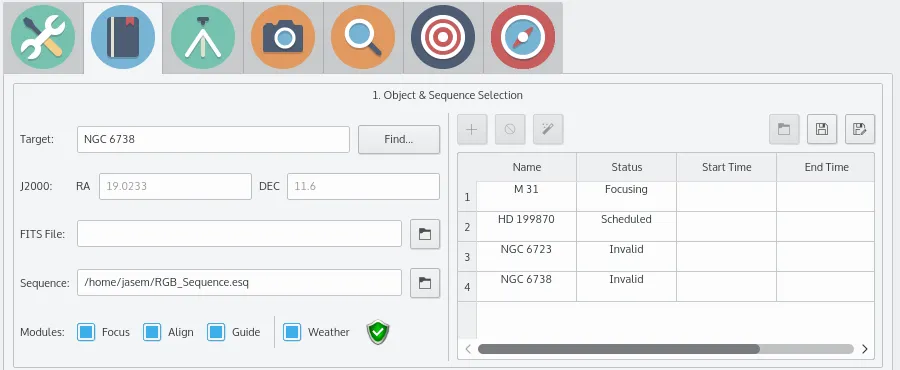
Task: Open the Mount tab with tripod icon
Action: click(x=203, y=37)
